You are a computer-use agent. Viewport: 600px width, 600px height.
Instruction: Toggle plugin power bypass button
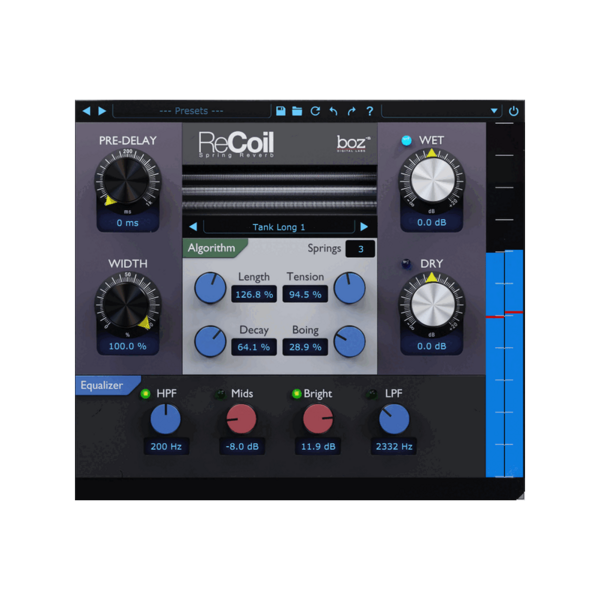514,111
